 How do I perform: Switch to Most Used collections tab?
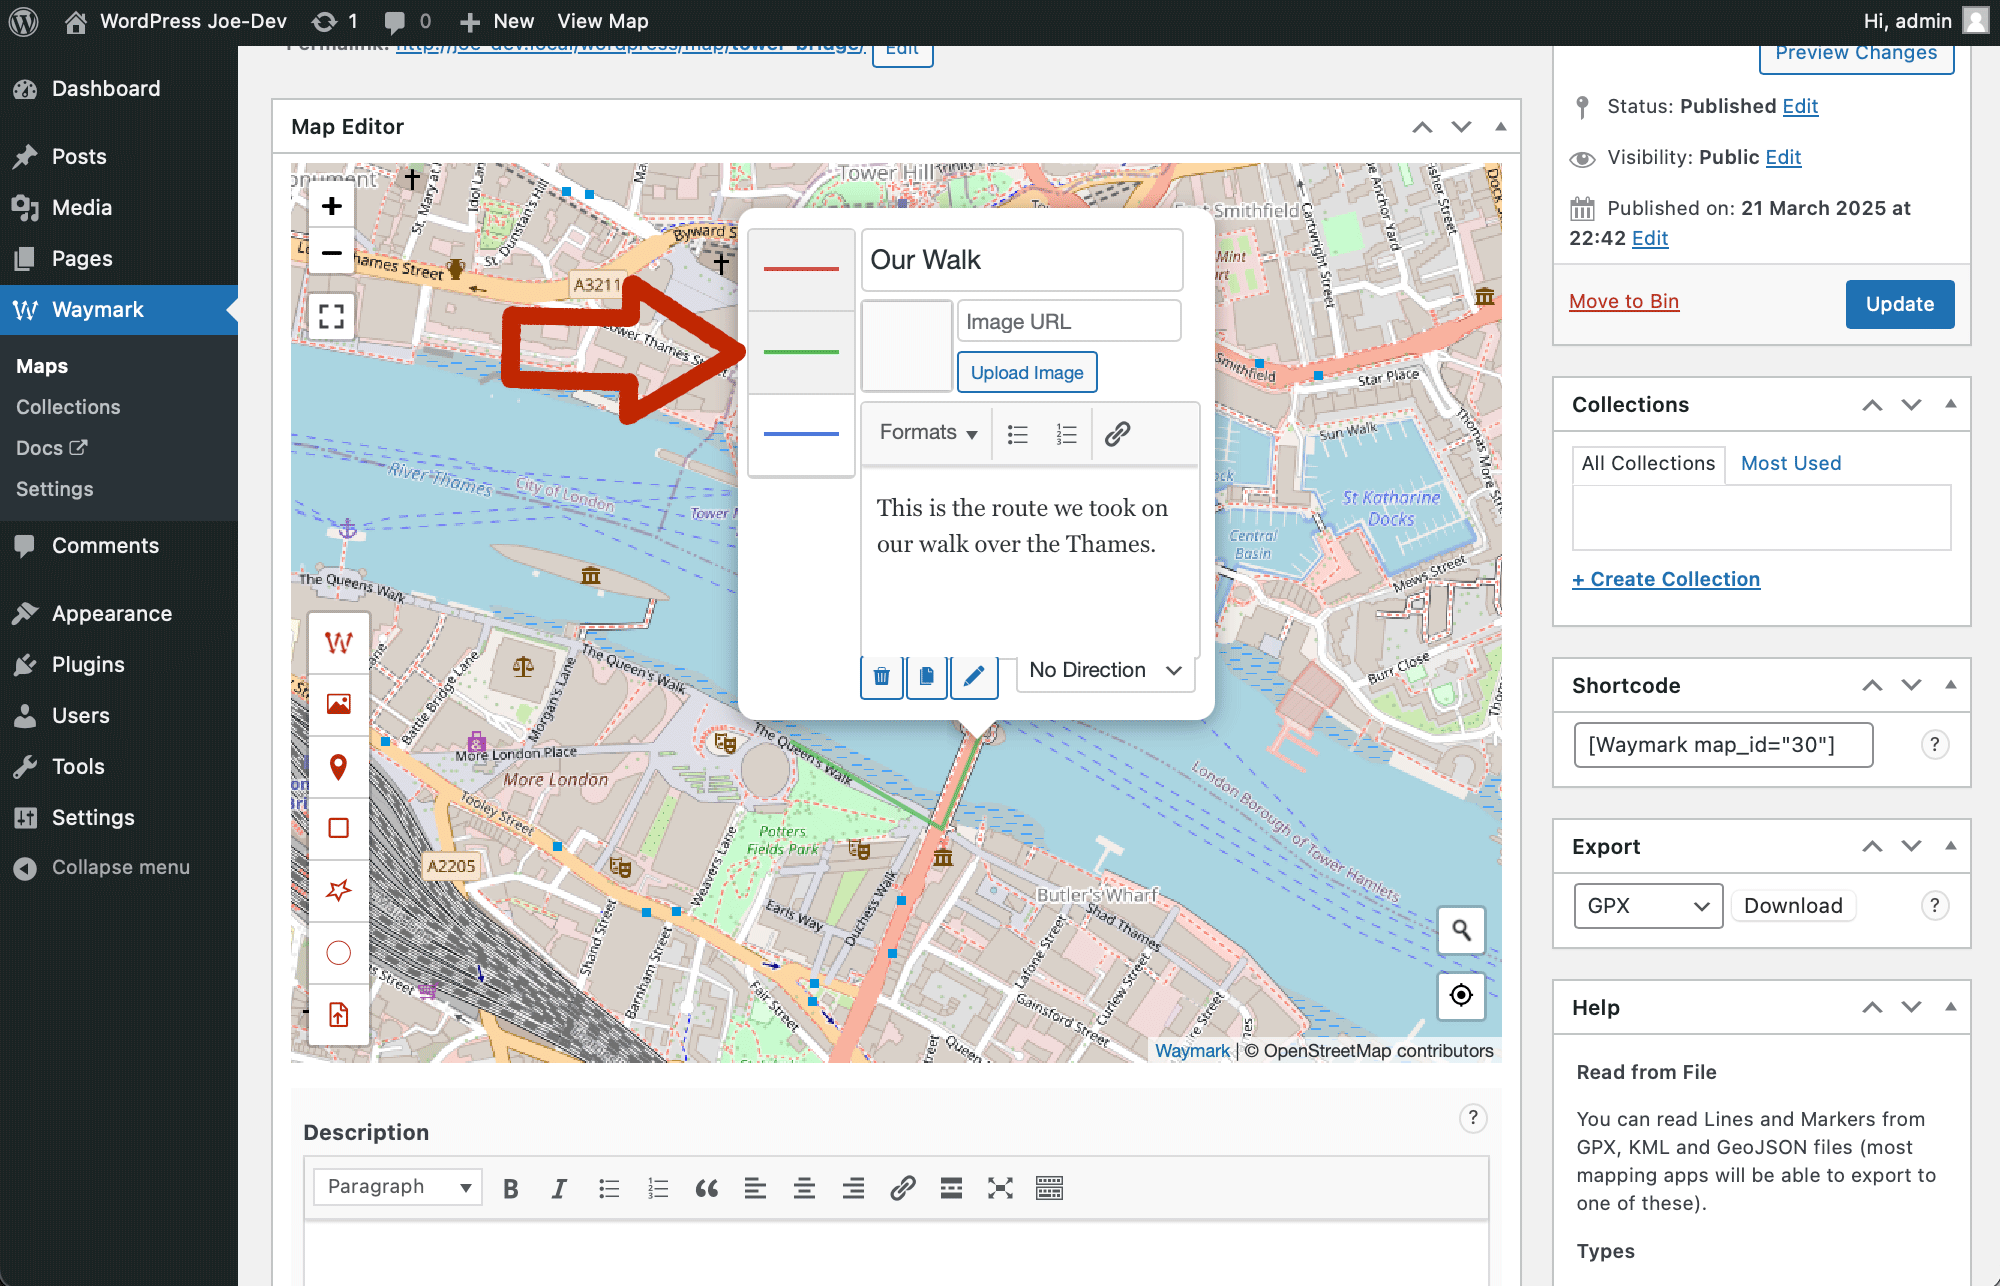coord(1790,463)
